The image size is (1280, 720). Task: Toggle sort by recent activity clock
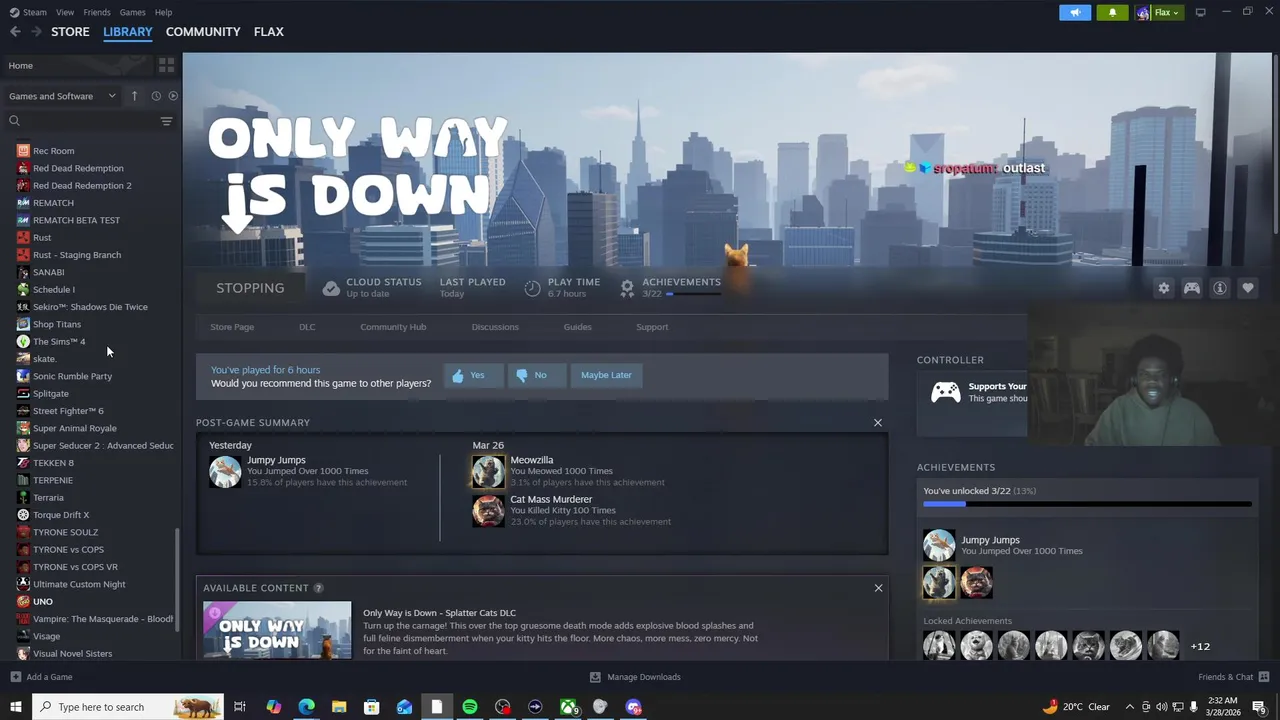click(x=156, y=96)
